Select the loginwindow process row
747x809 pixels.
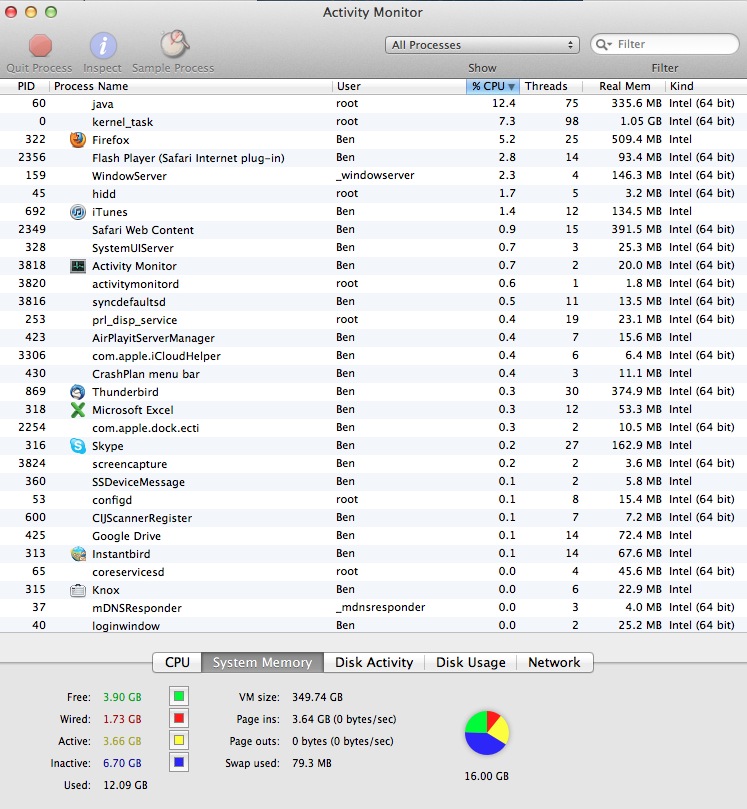(x=374, y=625)
